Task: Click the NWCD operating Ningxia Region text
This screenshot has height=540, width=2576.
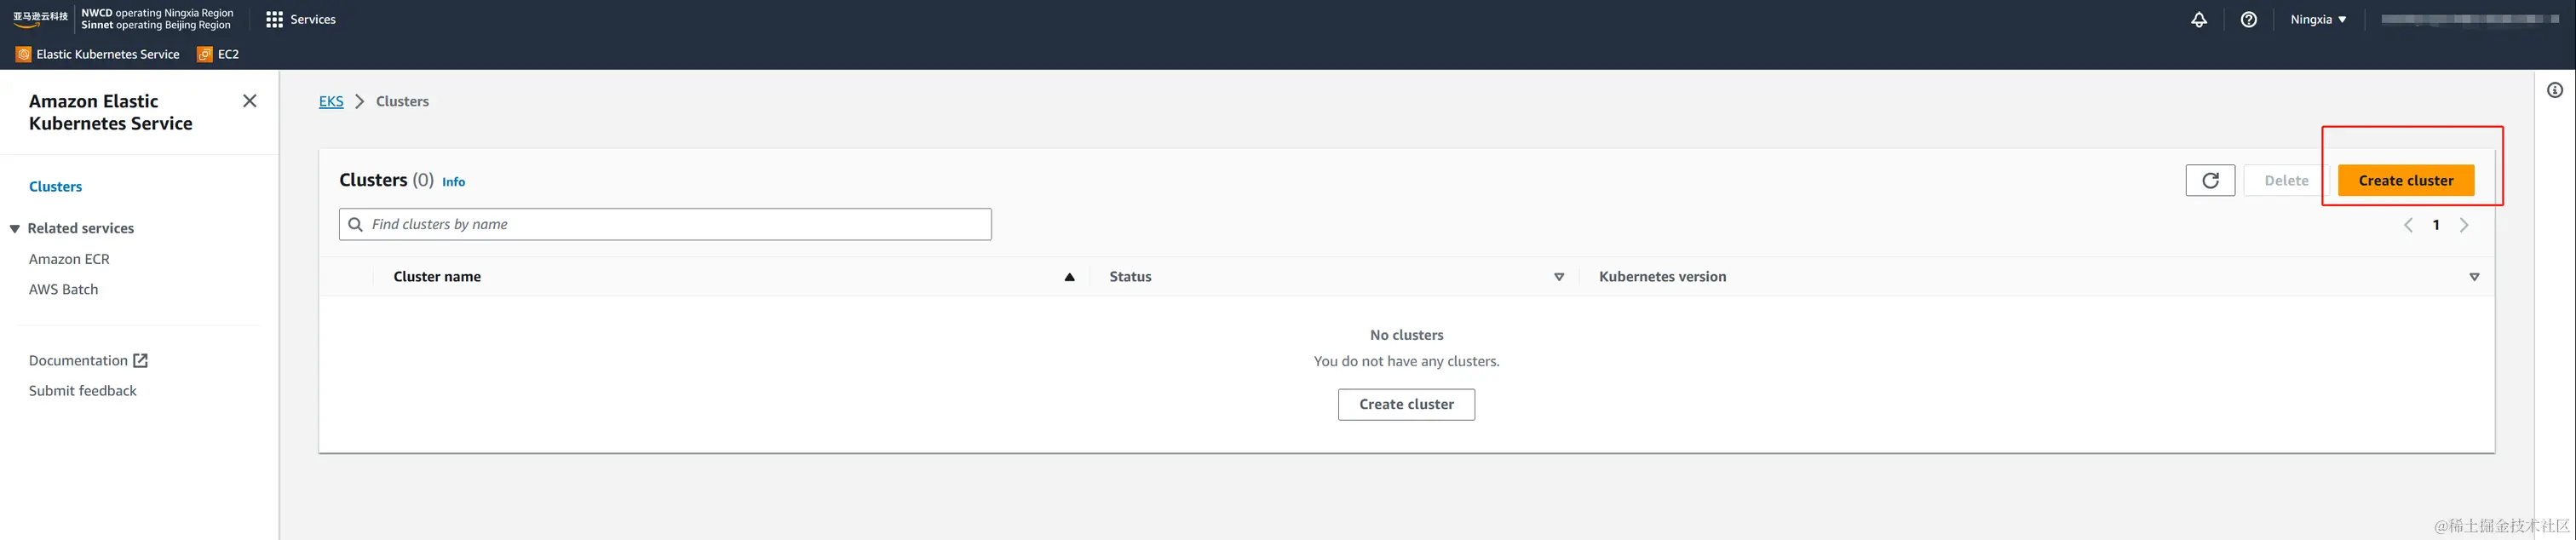Action: coord(157,13)
